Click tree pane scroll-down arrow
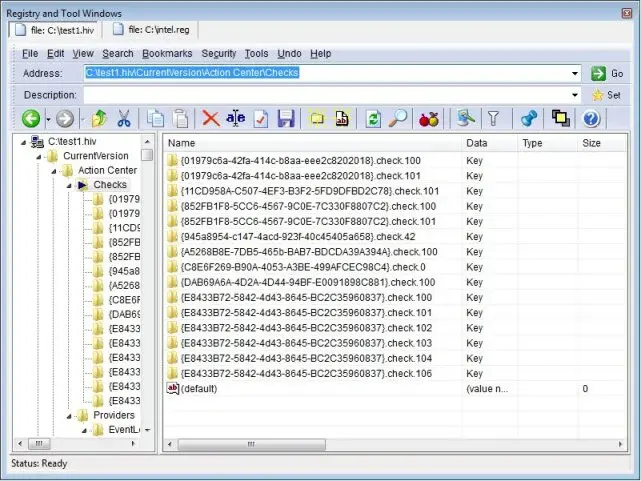This screenshot has width=641, height=481. pyautogui.click(x=147, y=430)
